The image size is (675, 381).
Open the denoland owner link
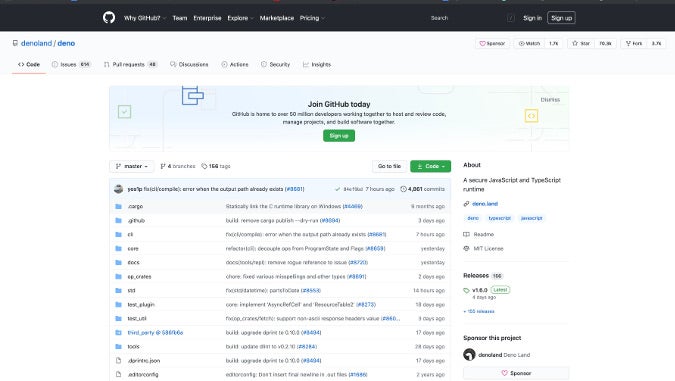pyautogui.click(x=36, y=43)
